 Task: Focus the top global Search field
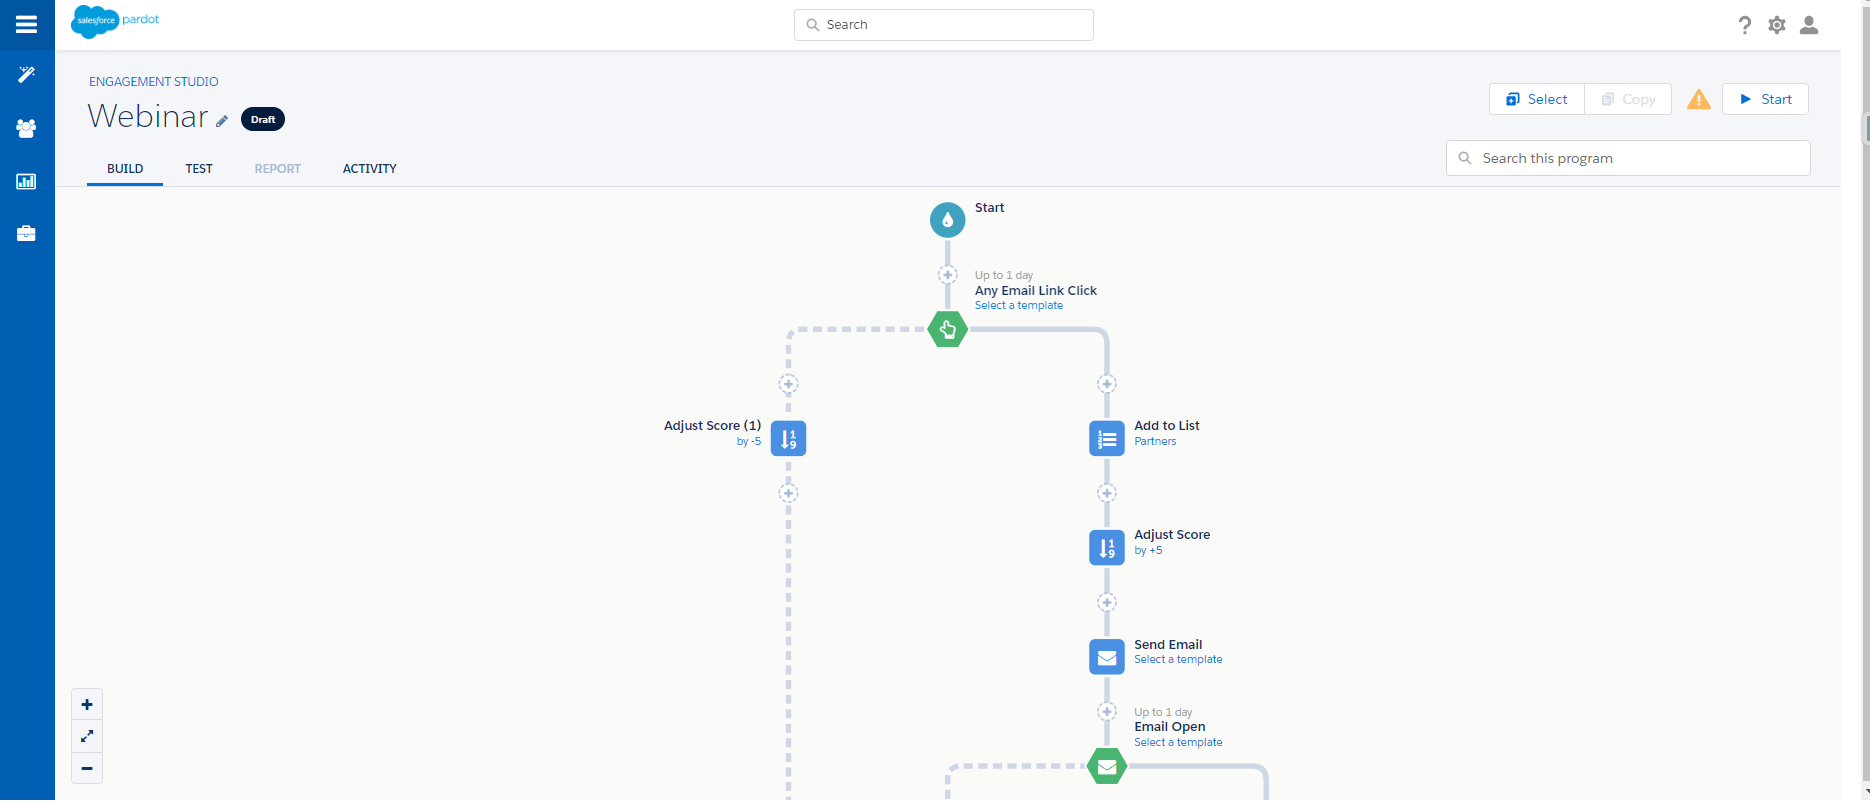click(944, 25)
